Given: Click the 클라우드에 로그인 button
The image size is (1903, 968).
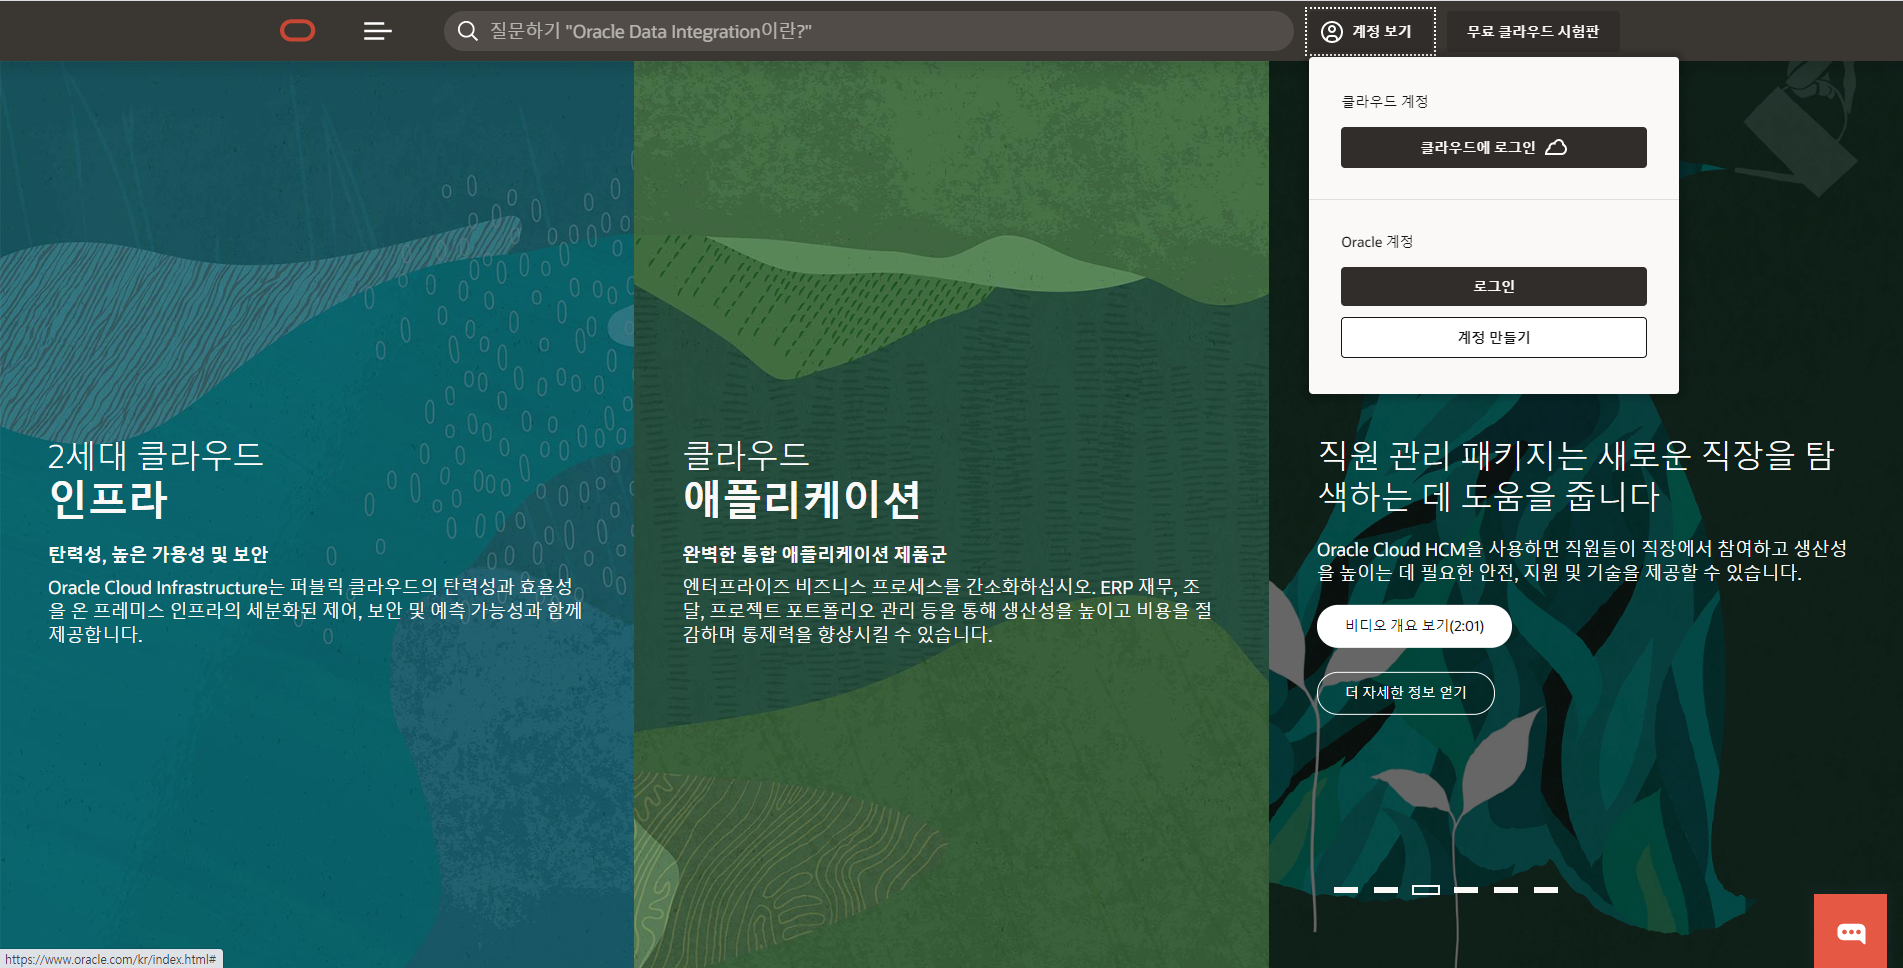Looking at the screenshot, I should (x=1493, y=147).
